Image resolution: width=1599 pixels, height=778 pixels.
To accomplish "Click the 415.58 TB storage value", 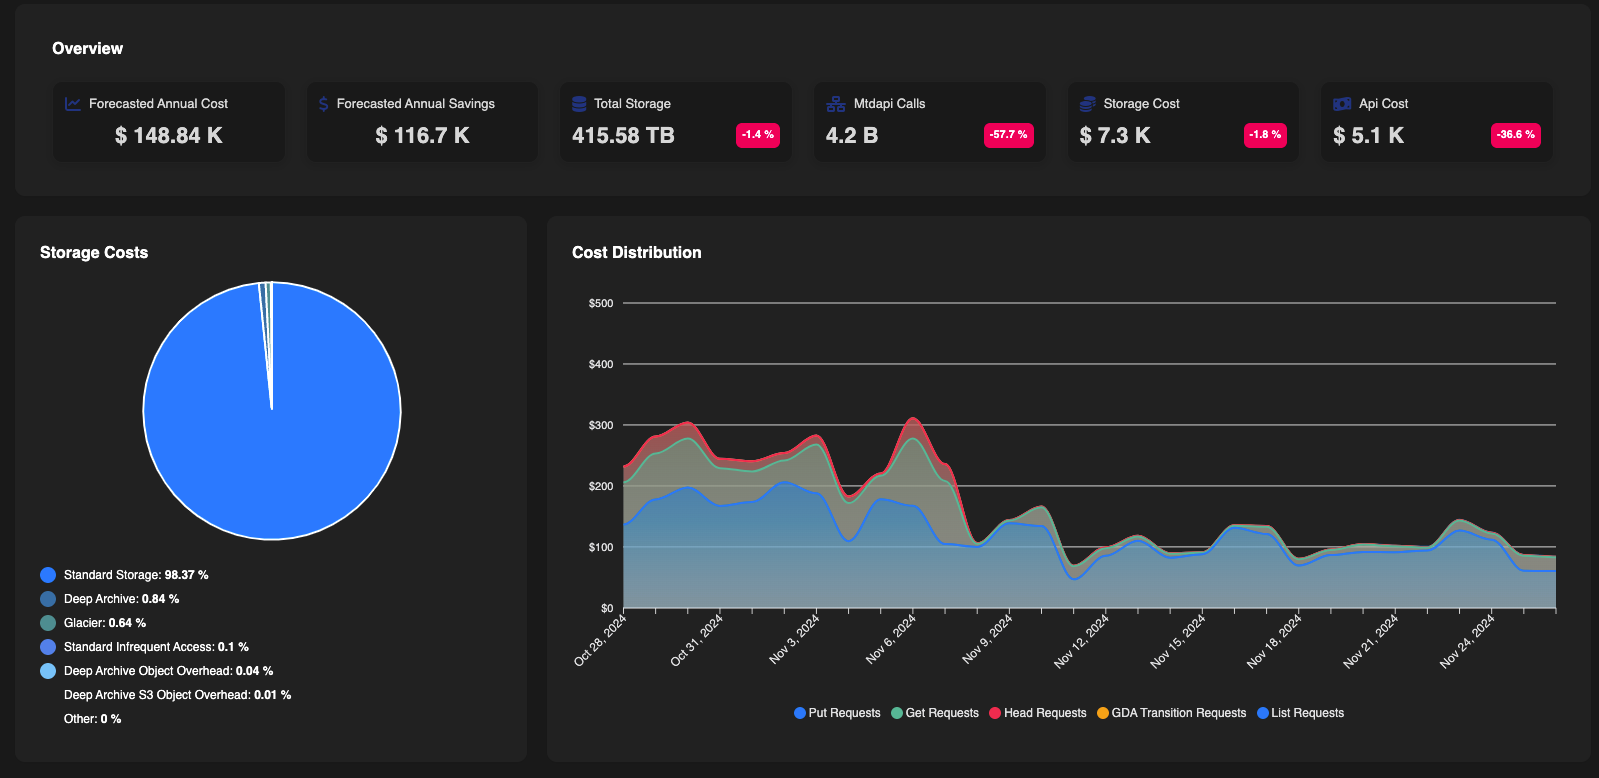I will (623, 136).
